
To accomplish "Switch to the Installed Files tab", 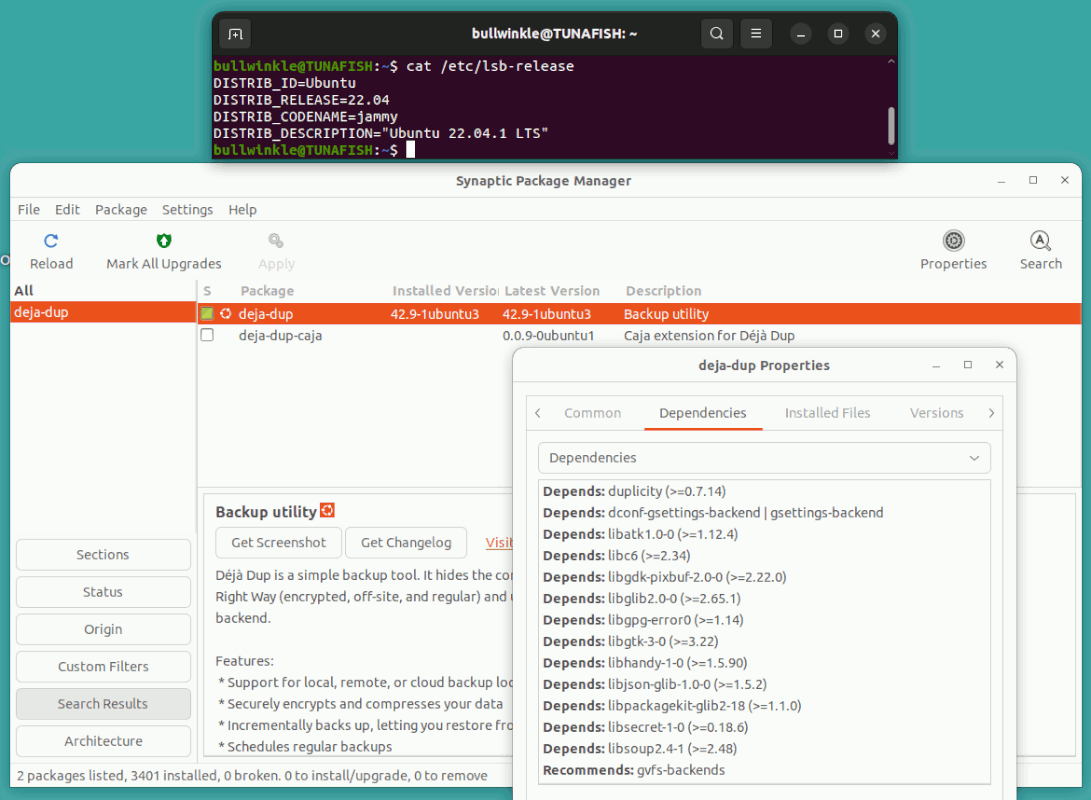I will coord(827,413).
